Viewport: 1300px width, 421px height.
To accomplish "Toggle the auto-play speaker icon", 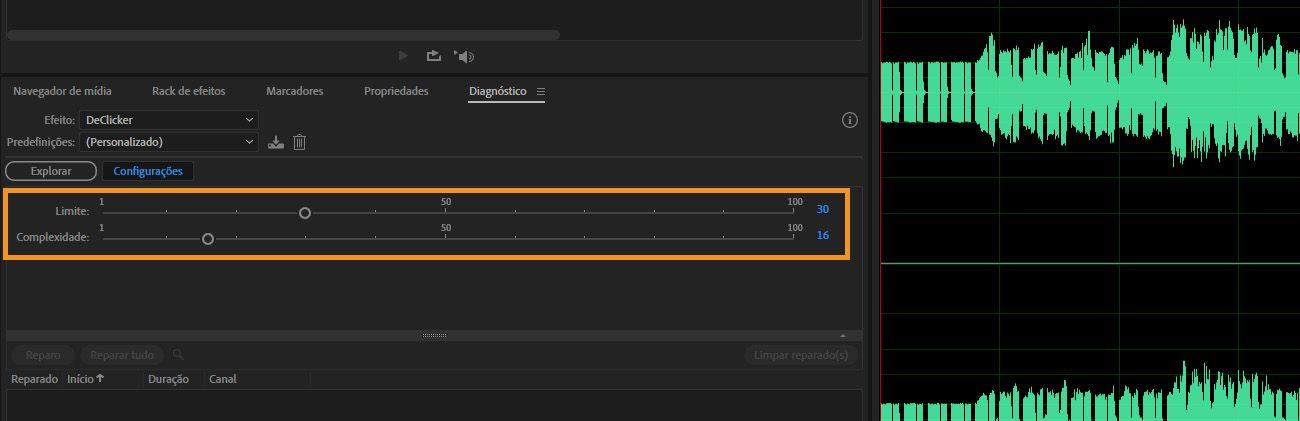I will click(x=463, y=56).
